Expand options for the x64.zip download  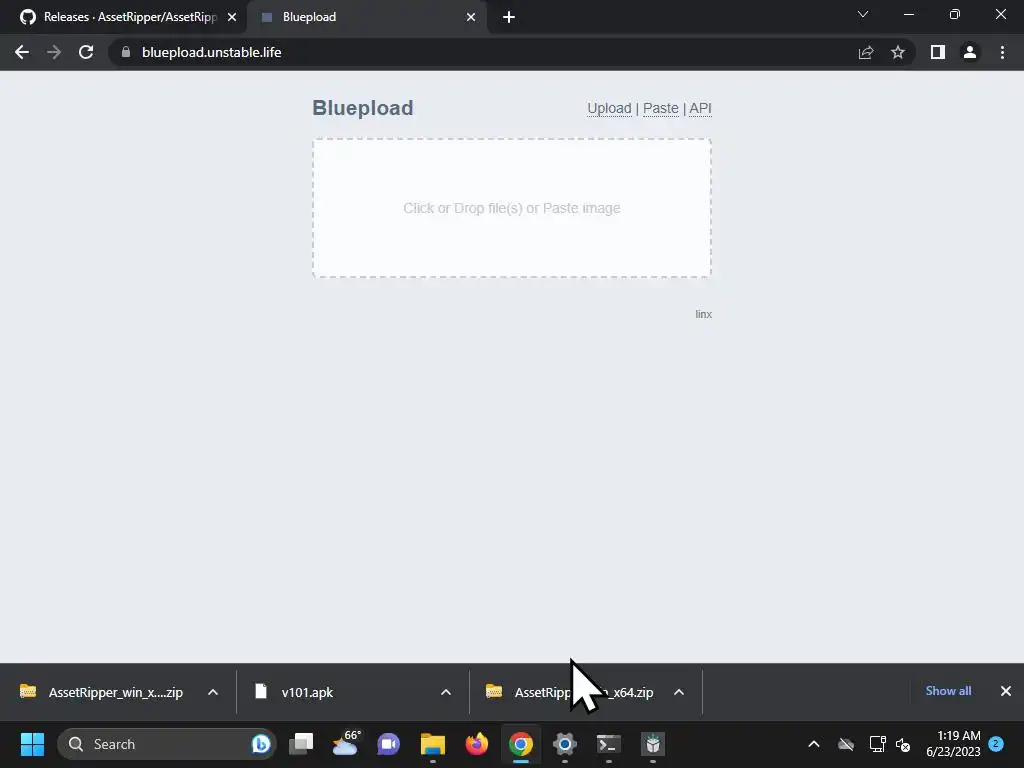(x=679, y=692)
